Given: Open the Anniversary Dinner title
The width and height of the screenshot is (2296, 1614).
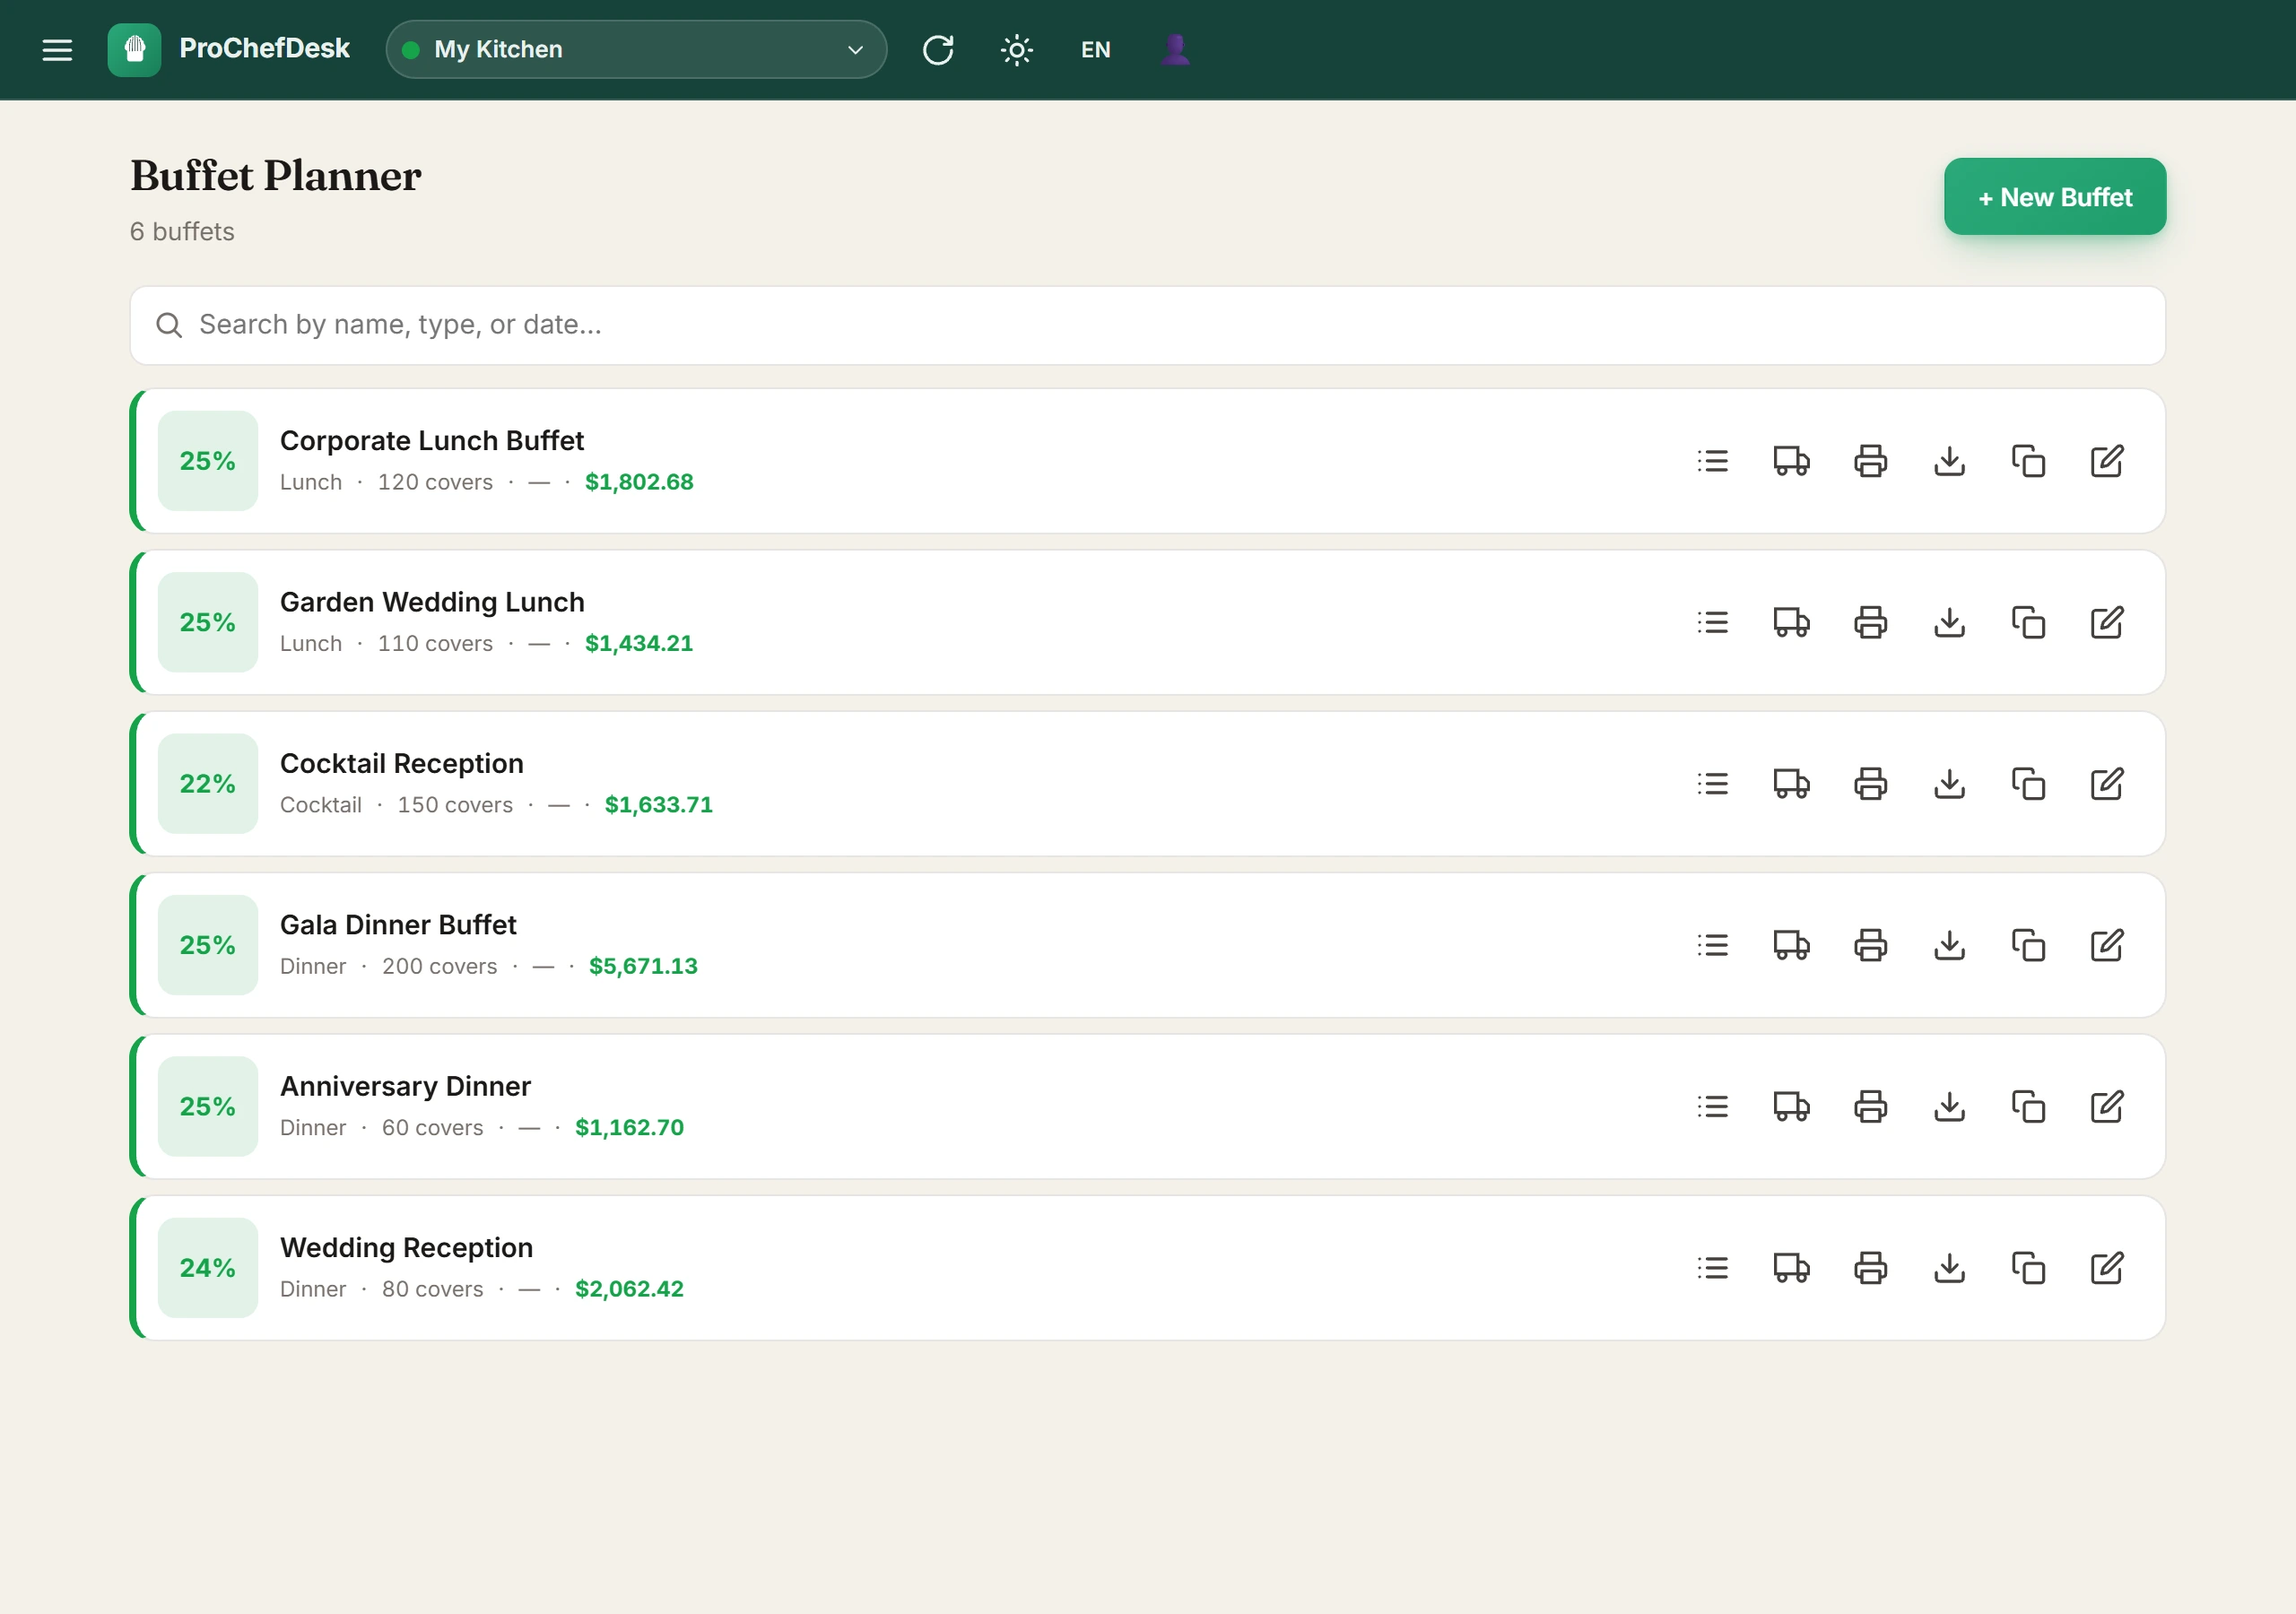Looking at the screenshot, I should [405, 1086].
